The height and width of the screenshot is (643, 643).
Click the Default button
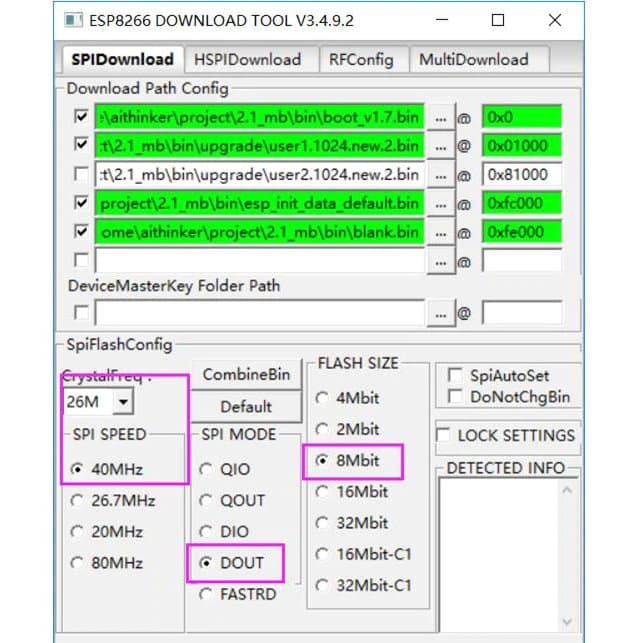(246, 406)
